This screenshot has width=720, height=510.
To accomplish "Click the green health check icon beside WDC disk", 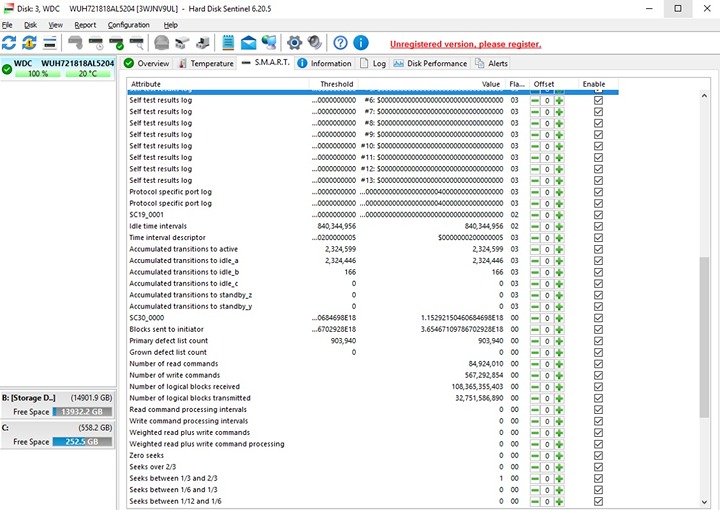I will 7,69.
